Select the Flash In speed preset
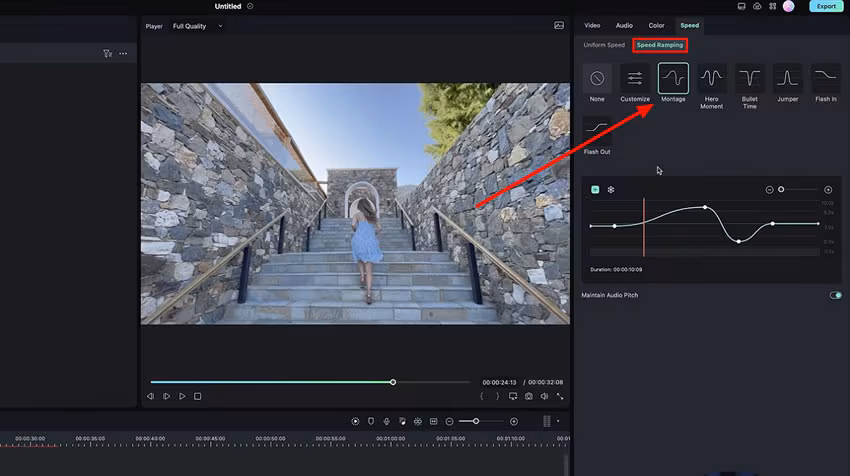 (826, 79)
